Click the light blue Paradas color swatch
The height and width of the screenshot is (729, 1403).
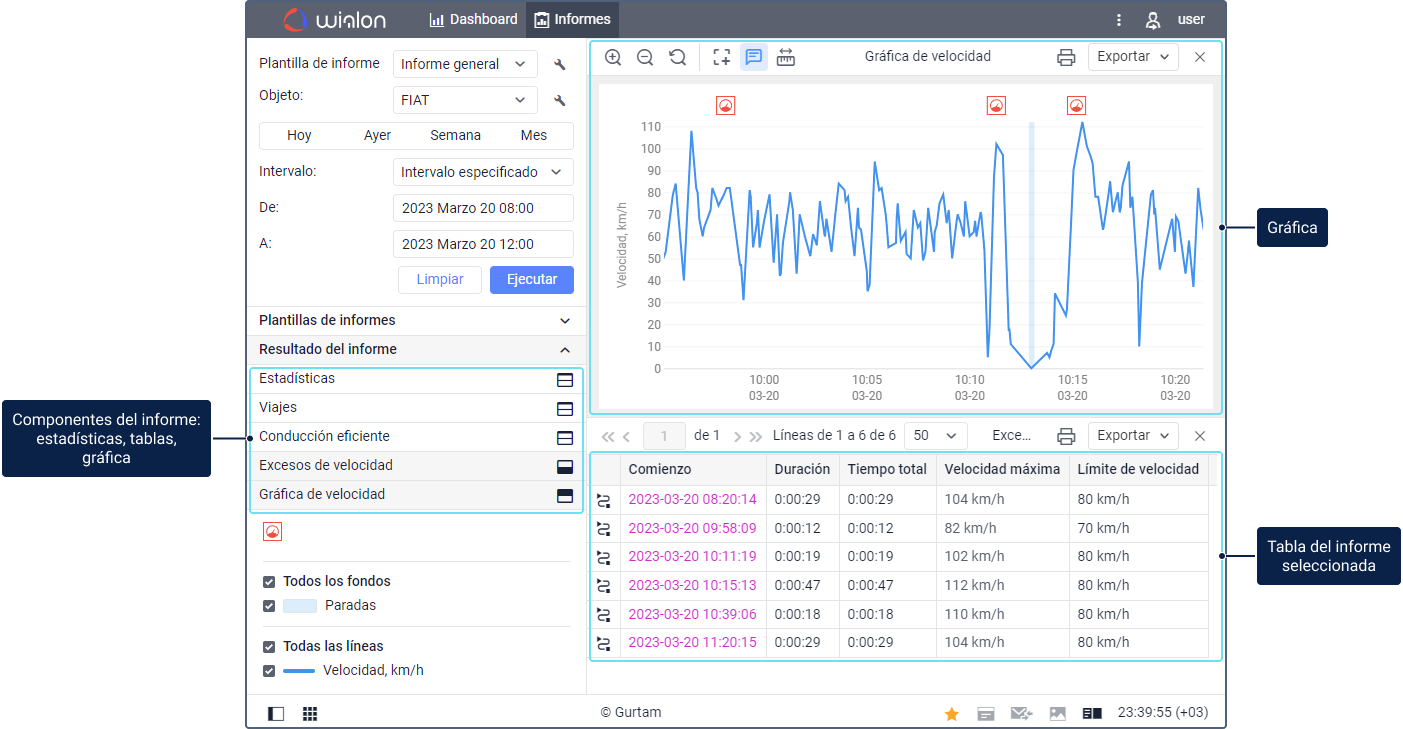click(300, 606)
